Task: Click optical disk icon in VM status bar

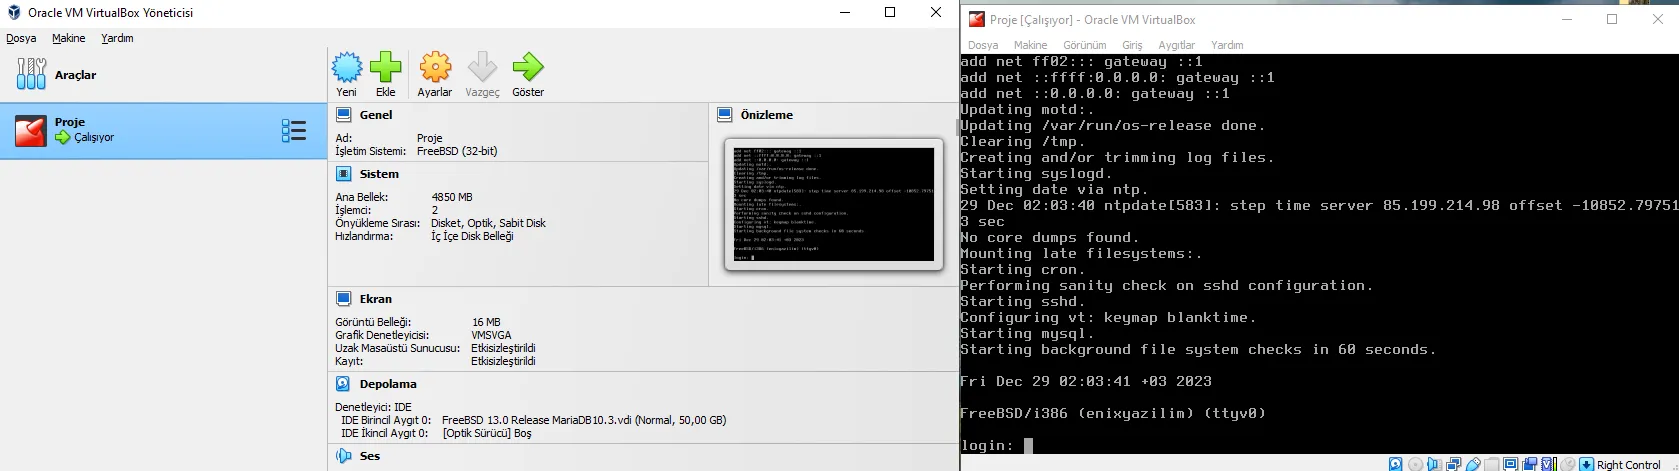Action: 1416,464
